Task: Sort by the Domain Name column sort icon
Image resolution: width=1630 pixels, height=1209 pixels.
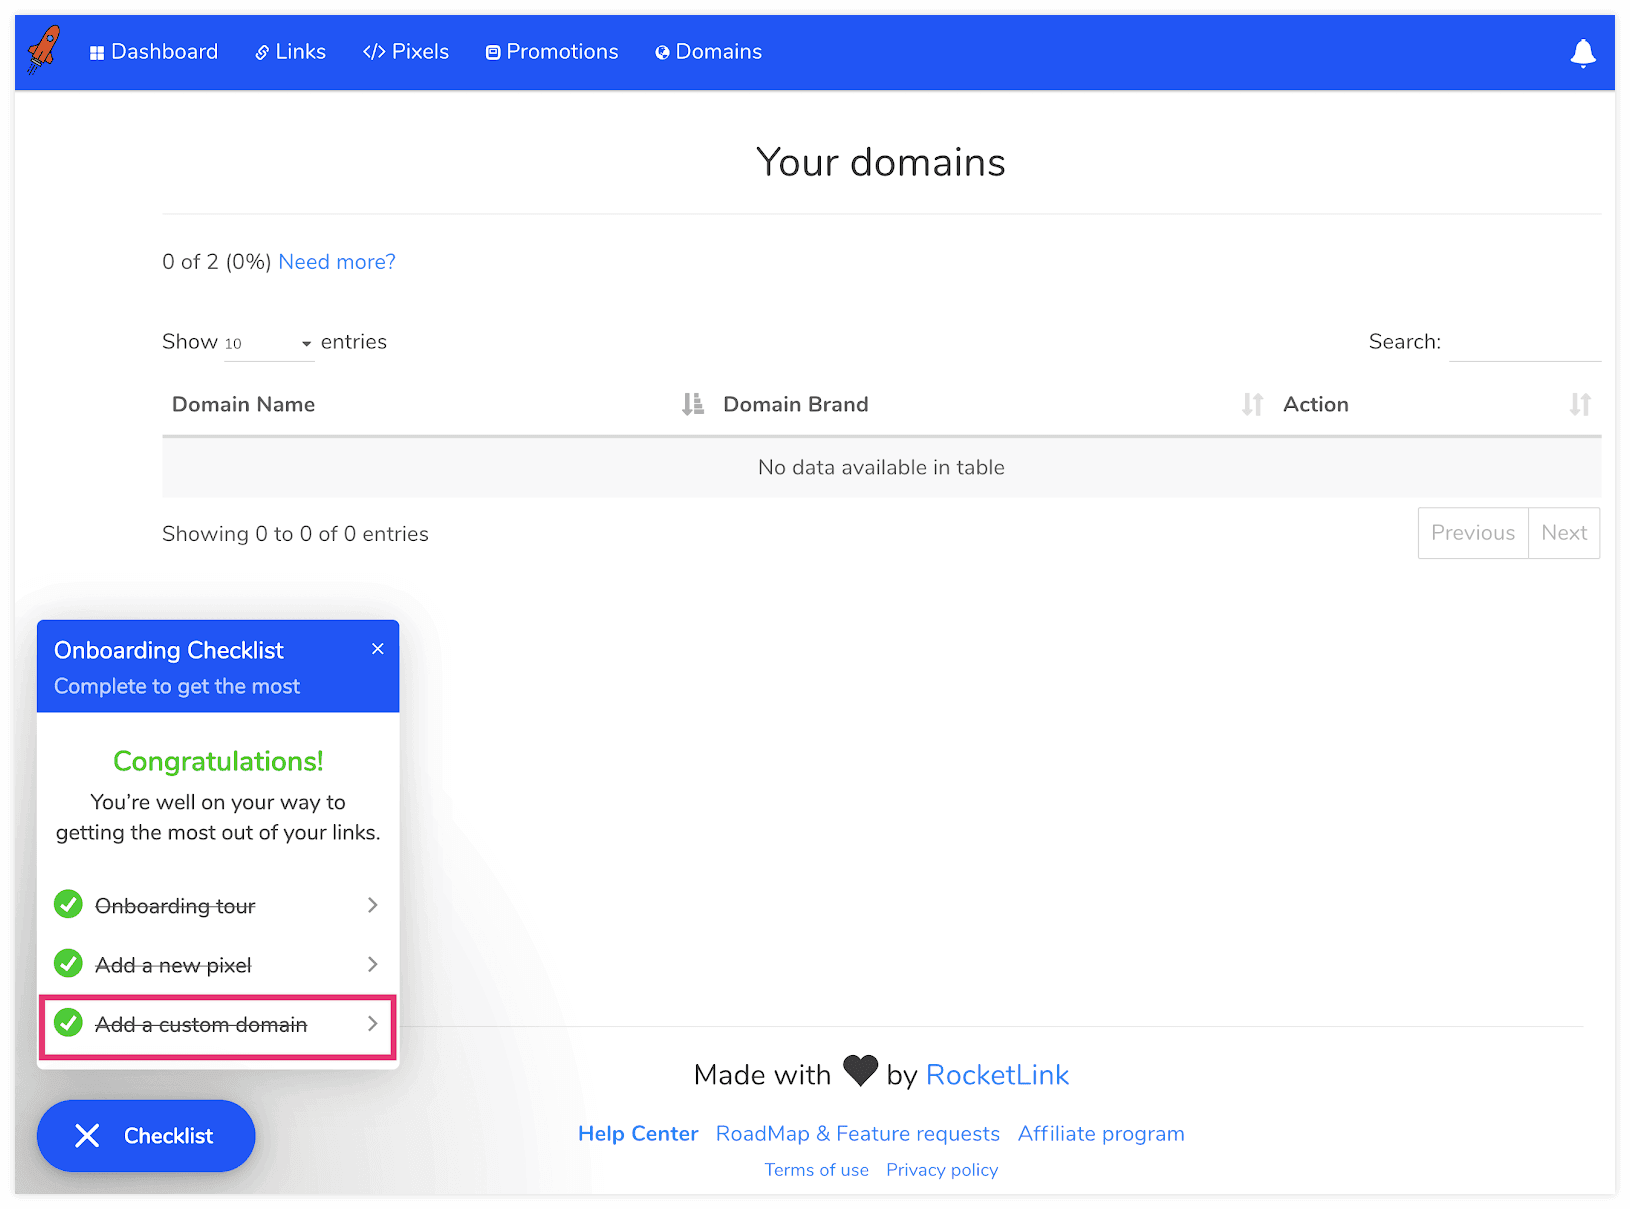Action: pos(692,404)
